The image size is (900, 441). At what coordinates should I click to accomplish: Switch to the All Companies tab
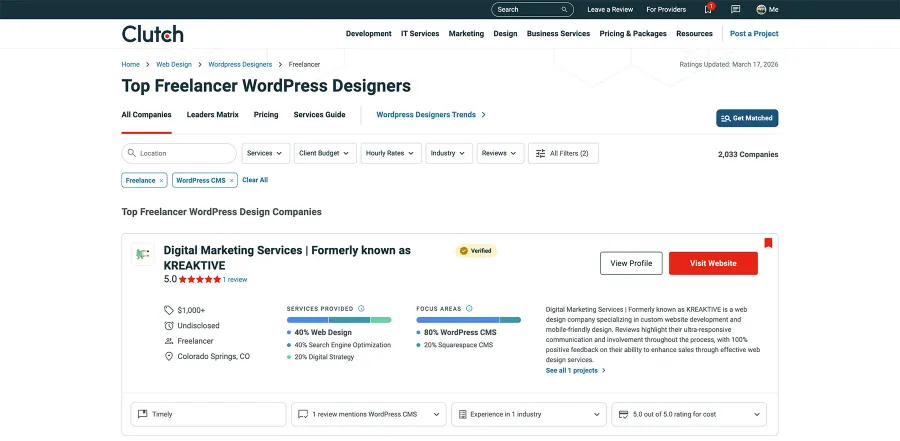click(146, 115)
